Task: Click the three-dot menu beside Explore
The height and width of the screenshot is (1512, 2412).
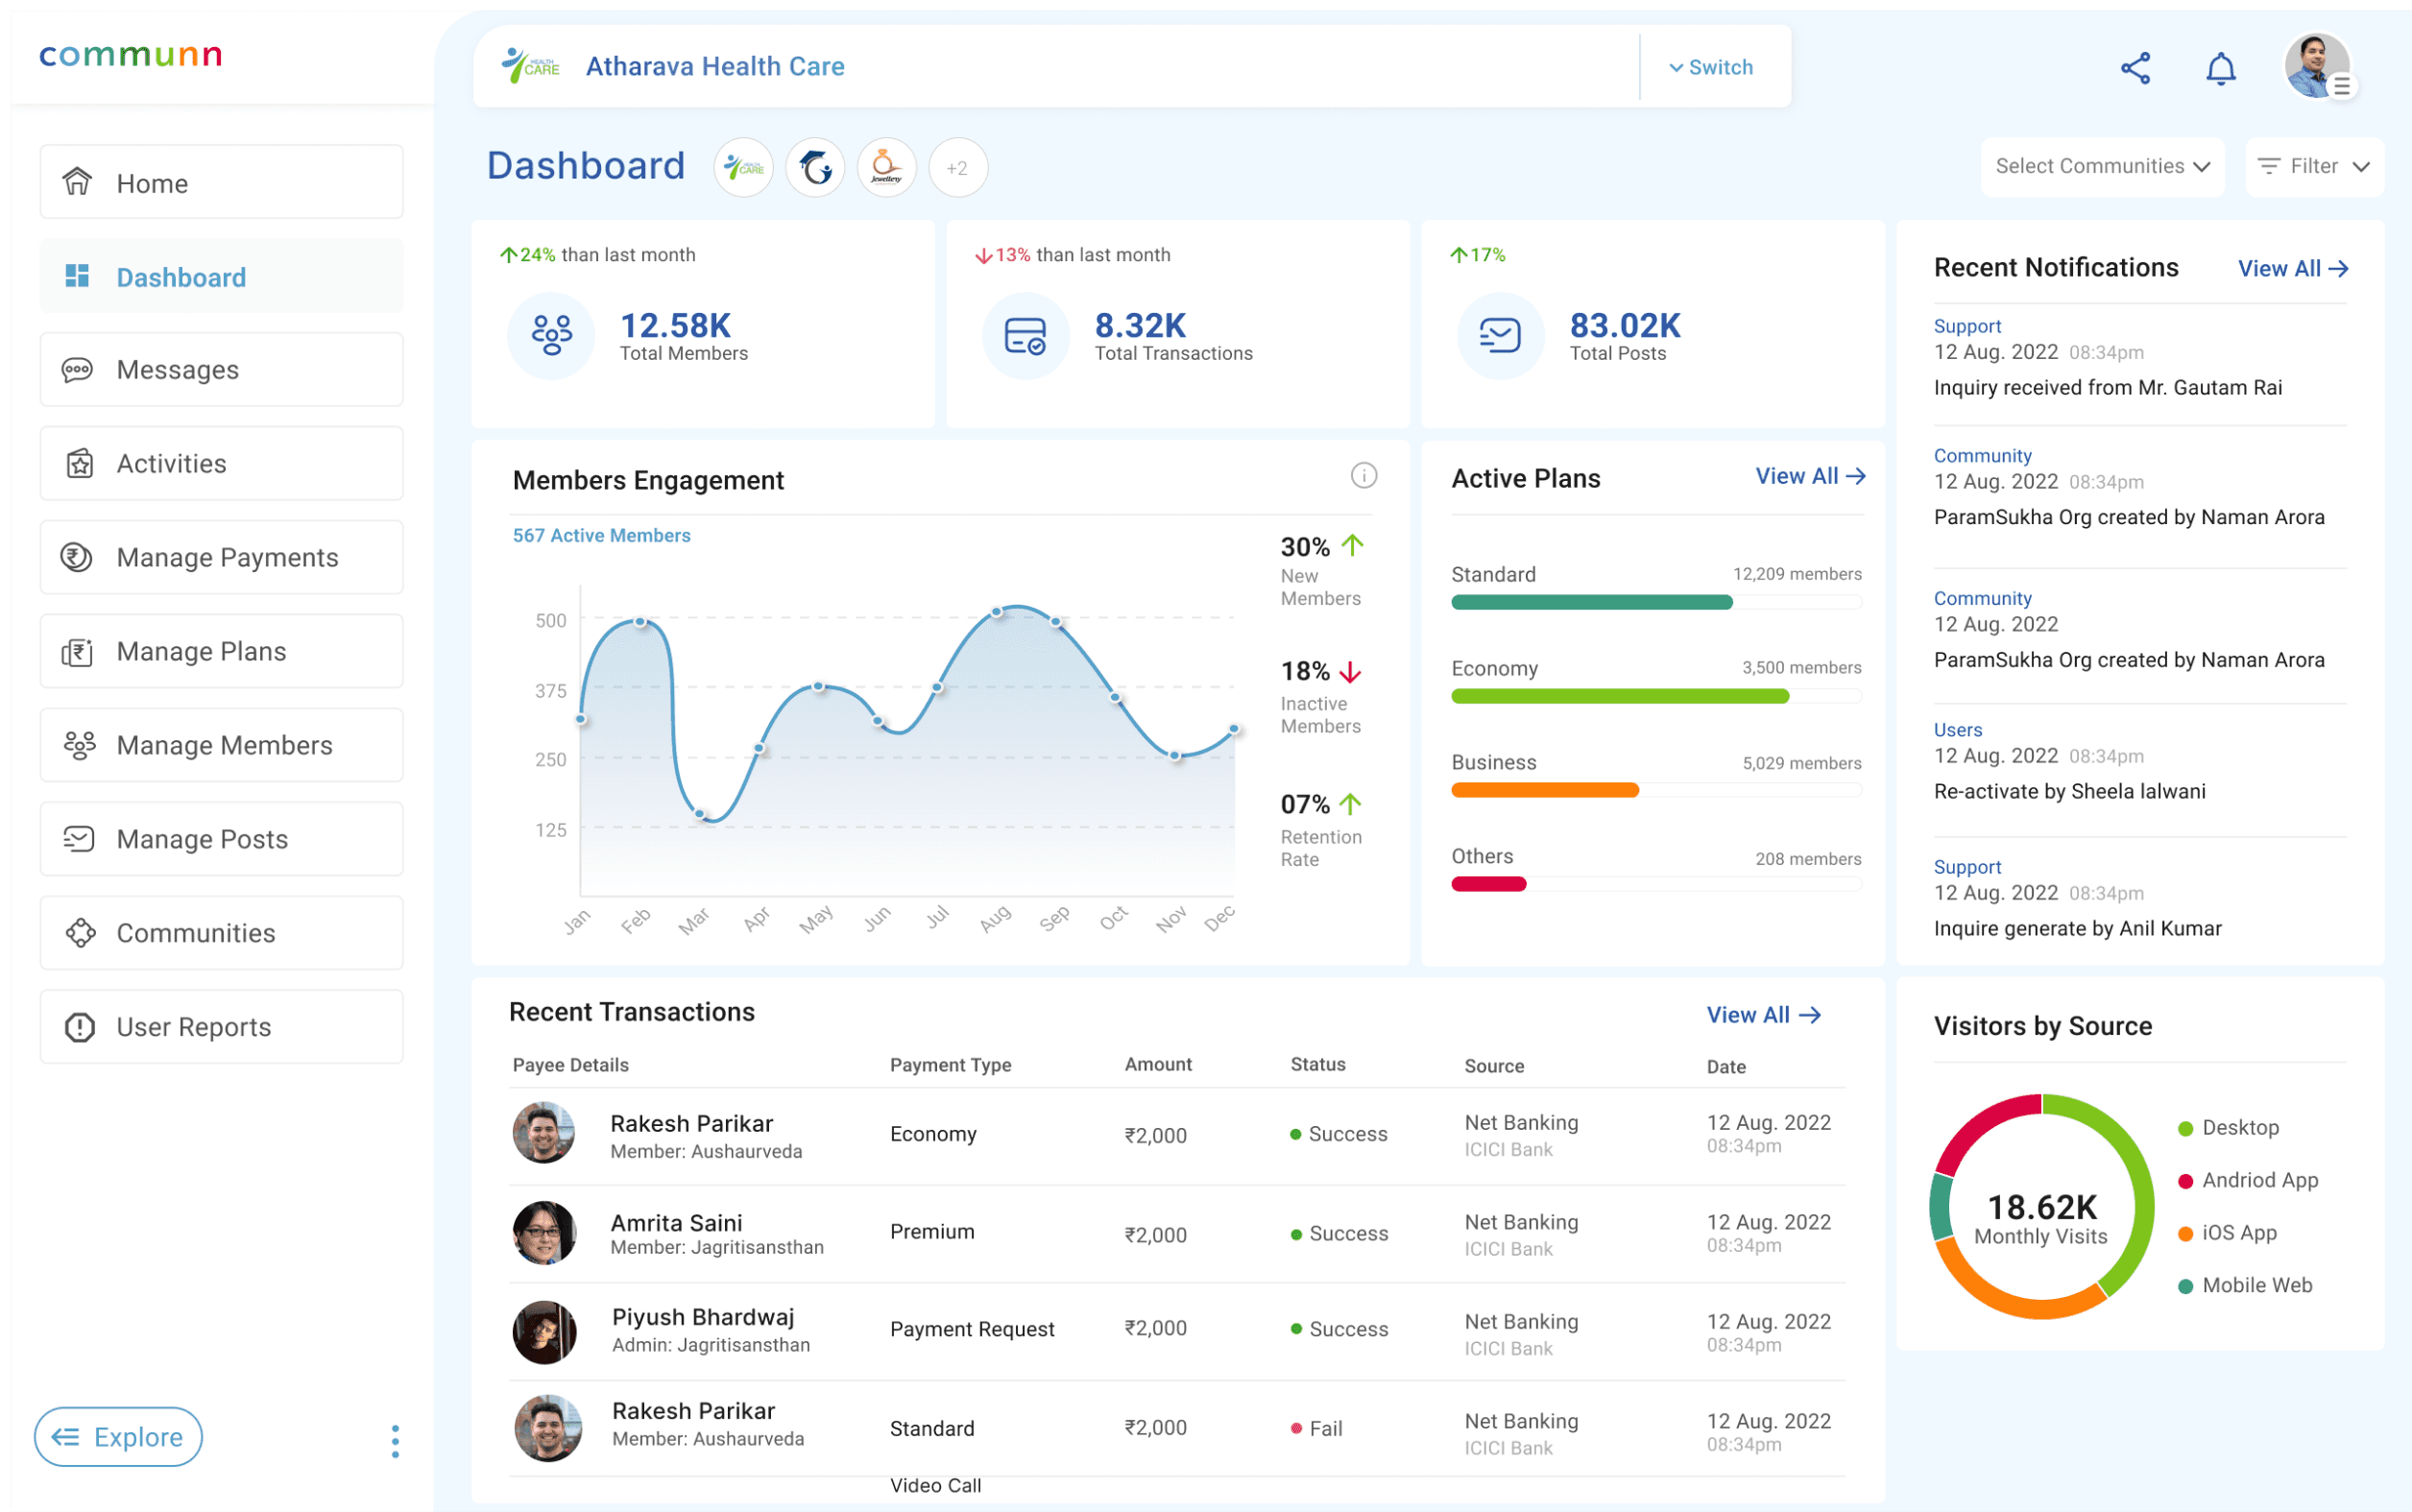Action: click(x=396, y=1440)
